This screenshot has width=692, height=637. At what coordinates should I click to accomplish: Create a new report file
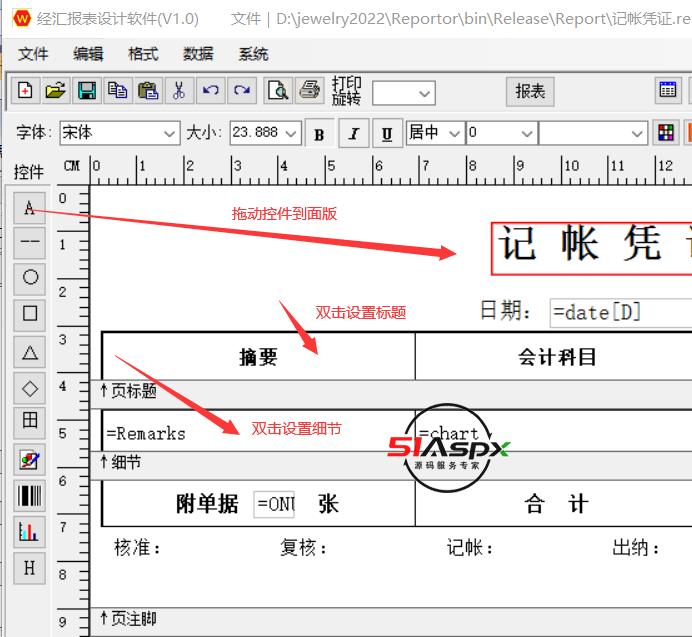(25, 91)
